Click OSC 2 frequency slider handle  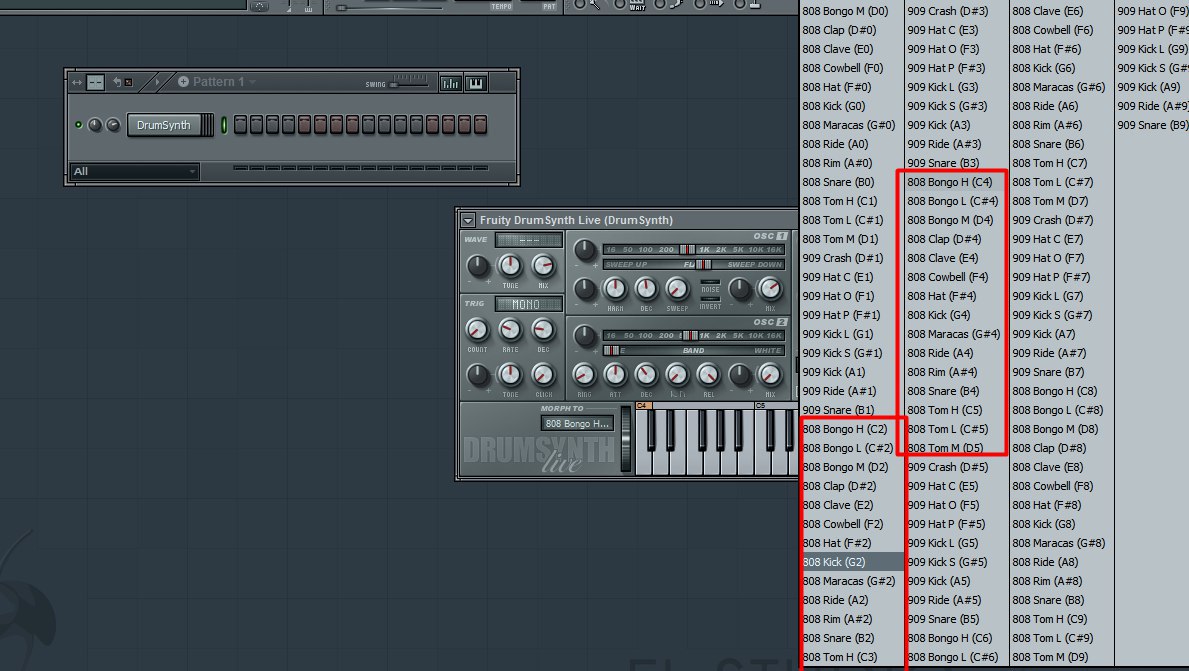pos(690,335)
